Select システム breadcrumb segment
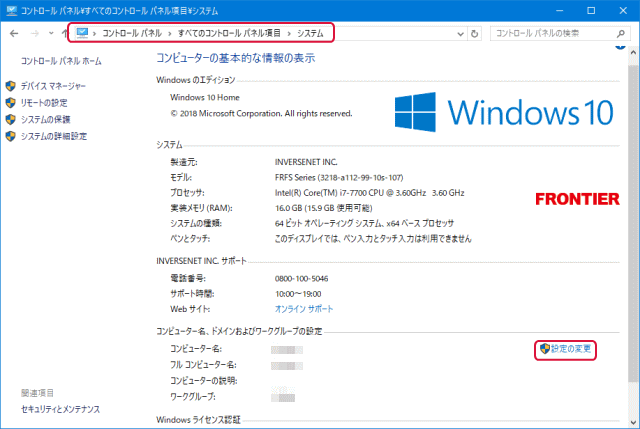 pyautogui.click(x=310, y=33)
